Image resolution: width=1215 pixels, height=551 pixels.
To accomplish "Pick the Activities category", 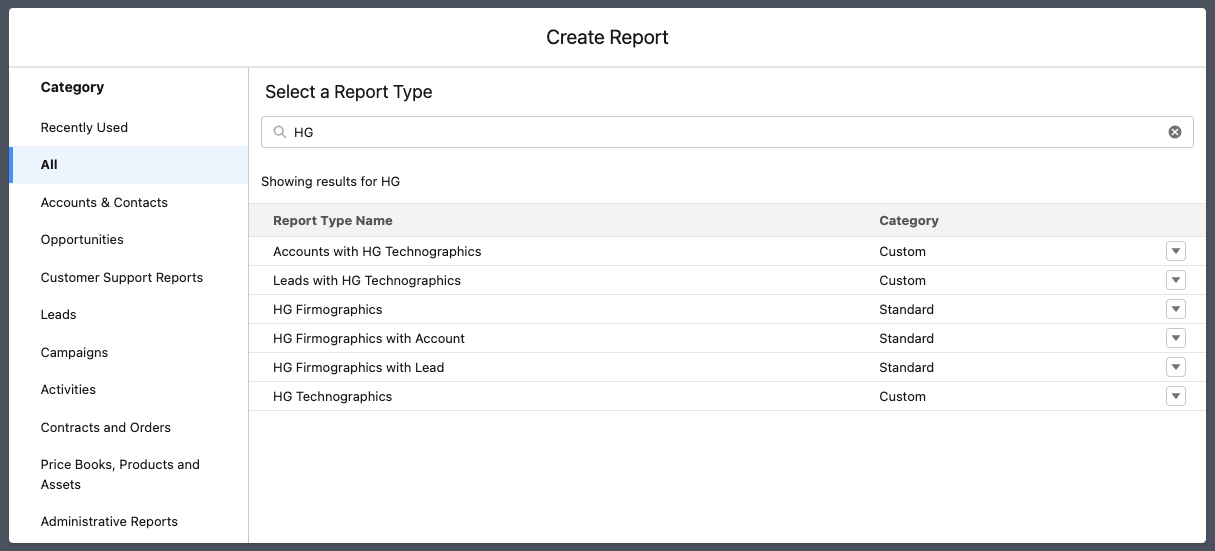I will (x=68, y=390).
